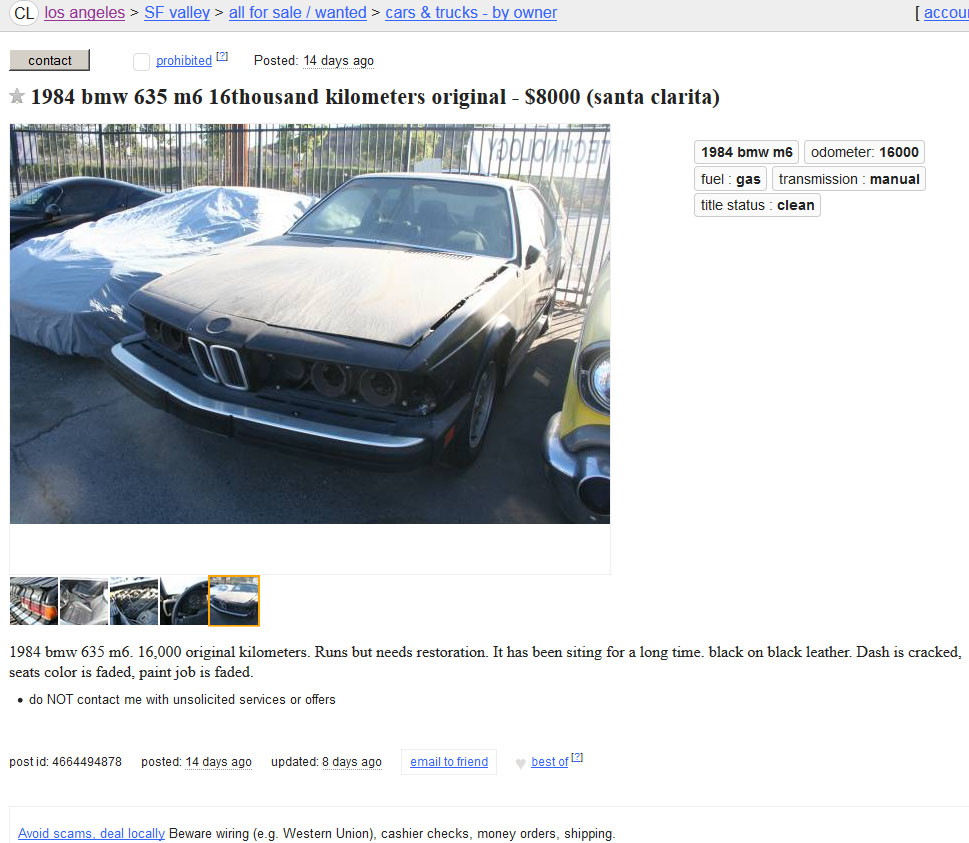The width and height of the screenshot is (969, 843).
Task: Open the help [?] next to best of
Action: point(577,757)
